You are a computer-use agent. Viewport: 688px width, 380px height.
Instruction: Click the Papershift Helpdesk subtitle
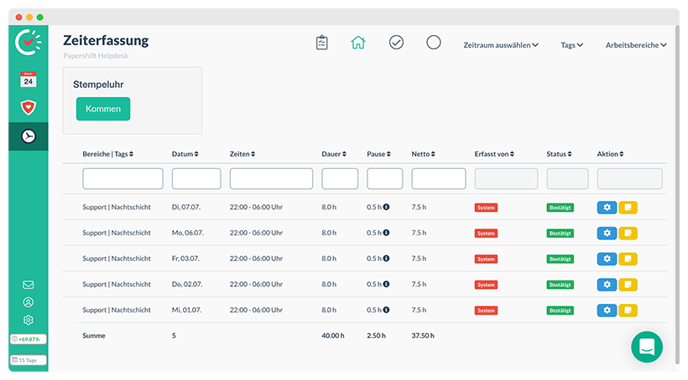(x=96, y=56)
